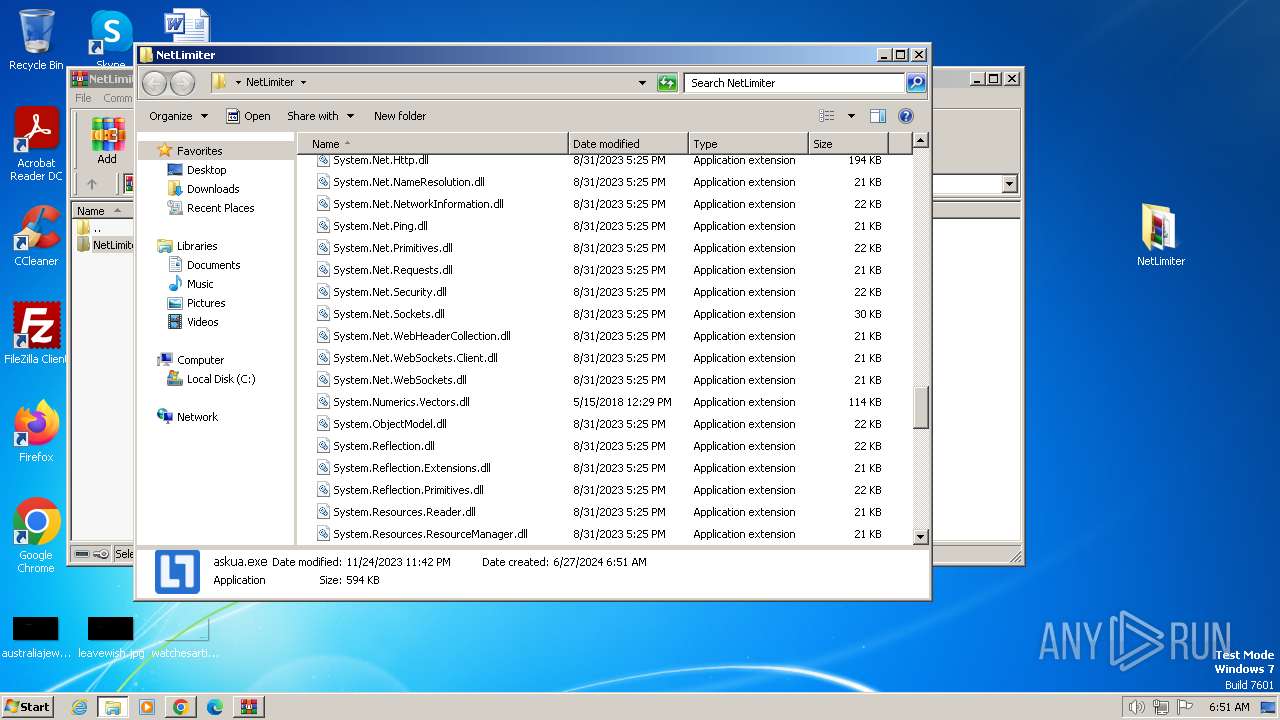Click the Explorer Back navigation button
Image resolution: width=1280 pixels, height=720 pixels.
coord(155,83)
